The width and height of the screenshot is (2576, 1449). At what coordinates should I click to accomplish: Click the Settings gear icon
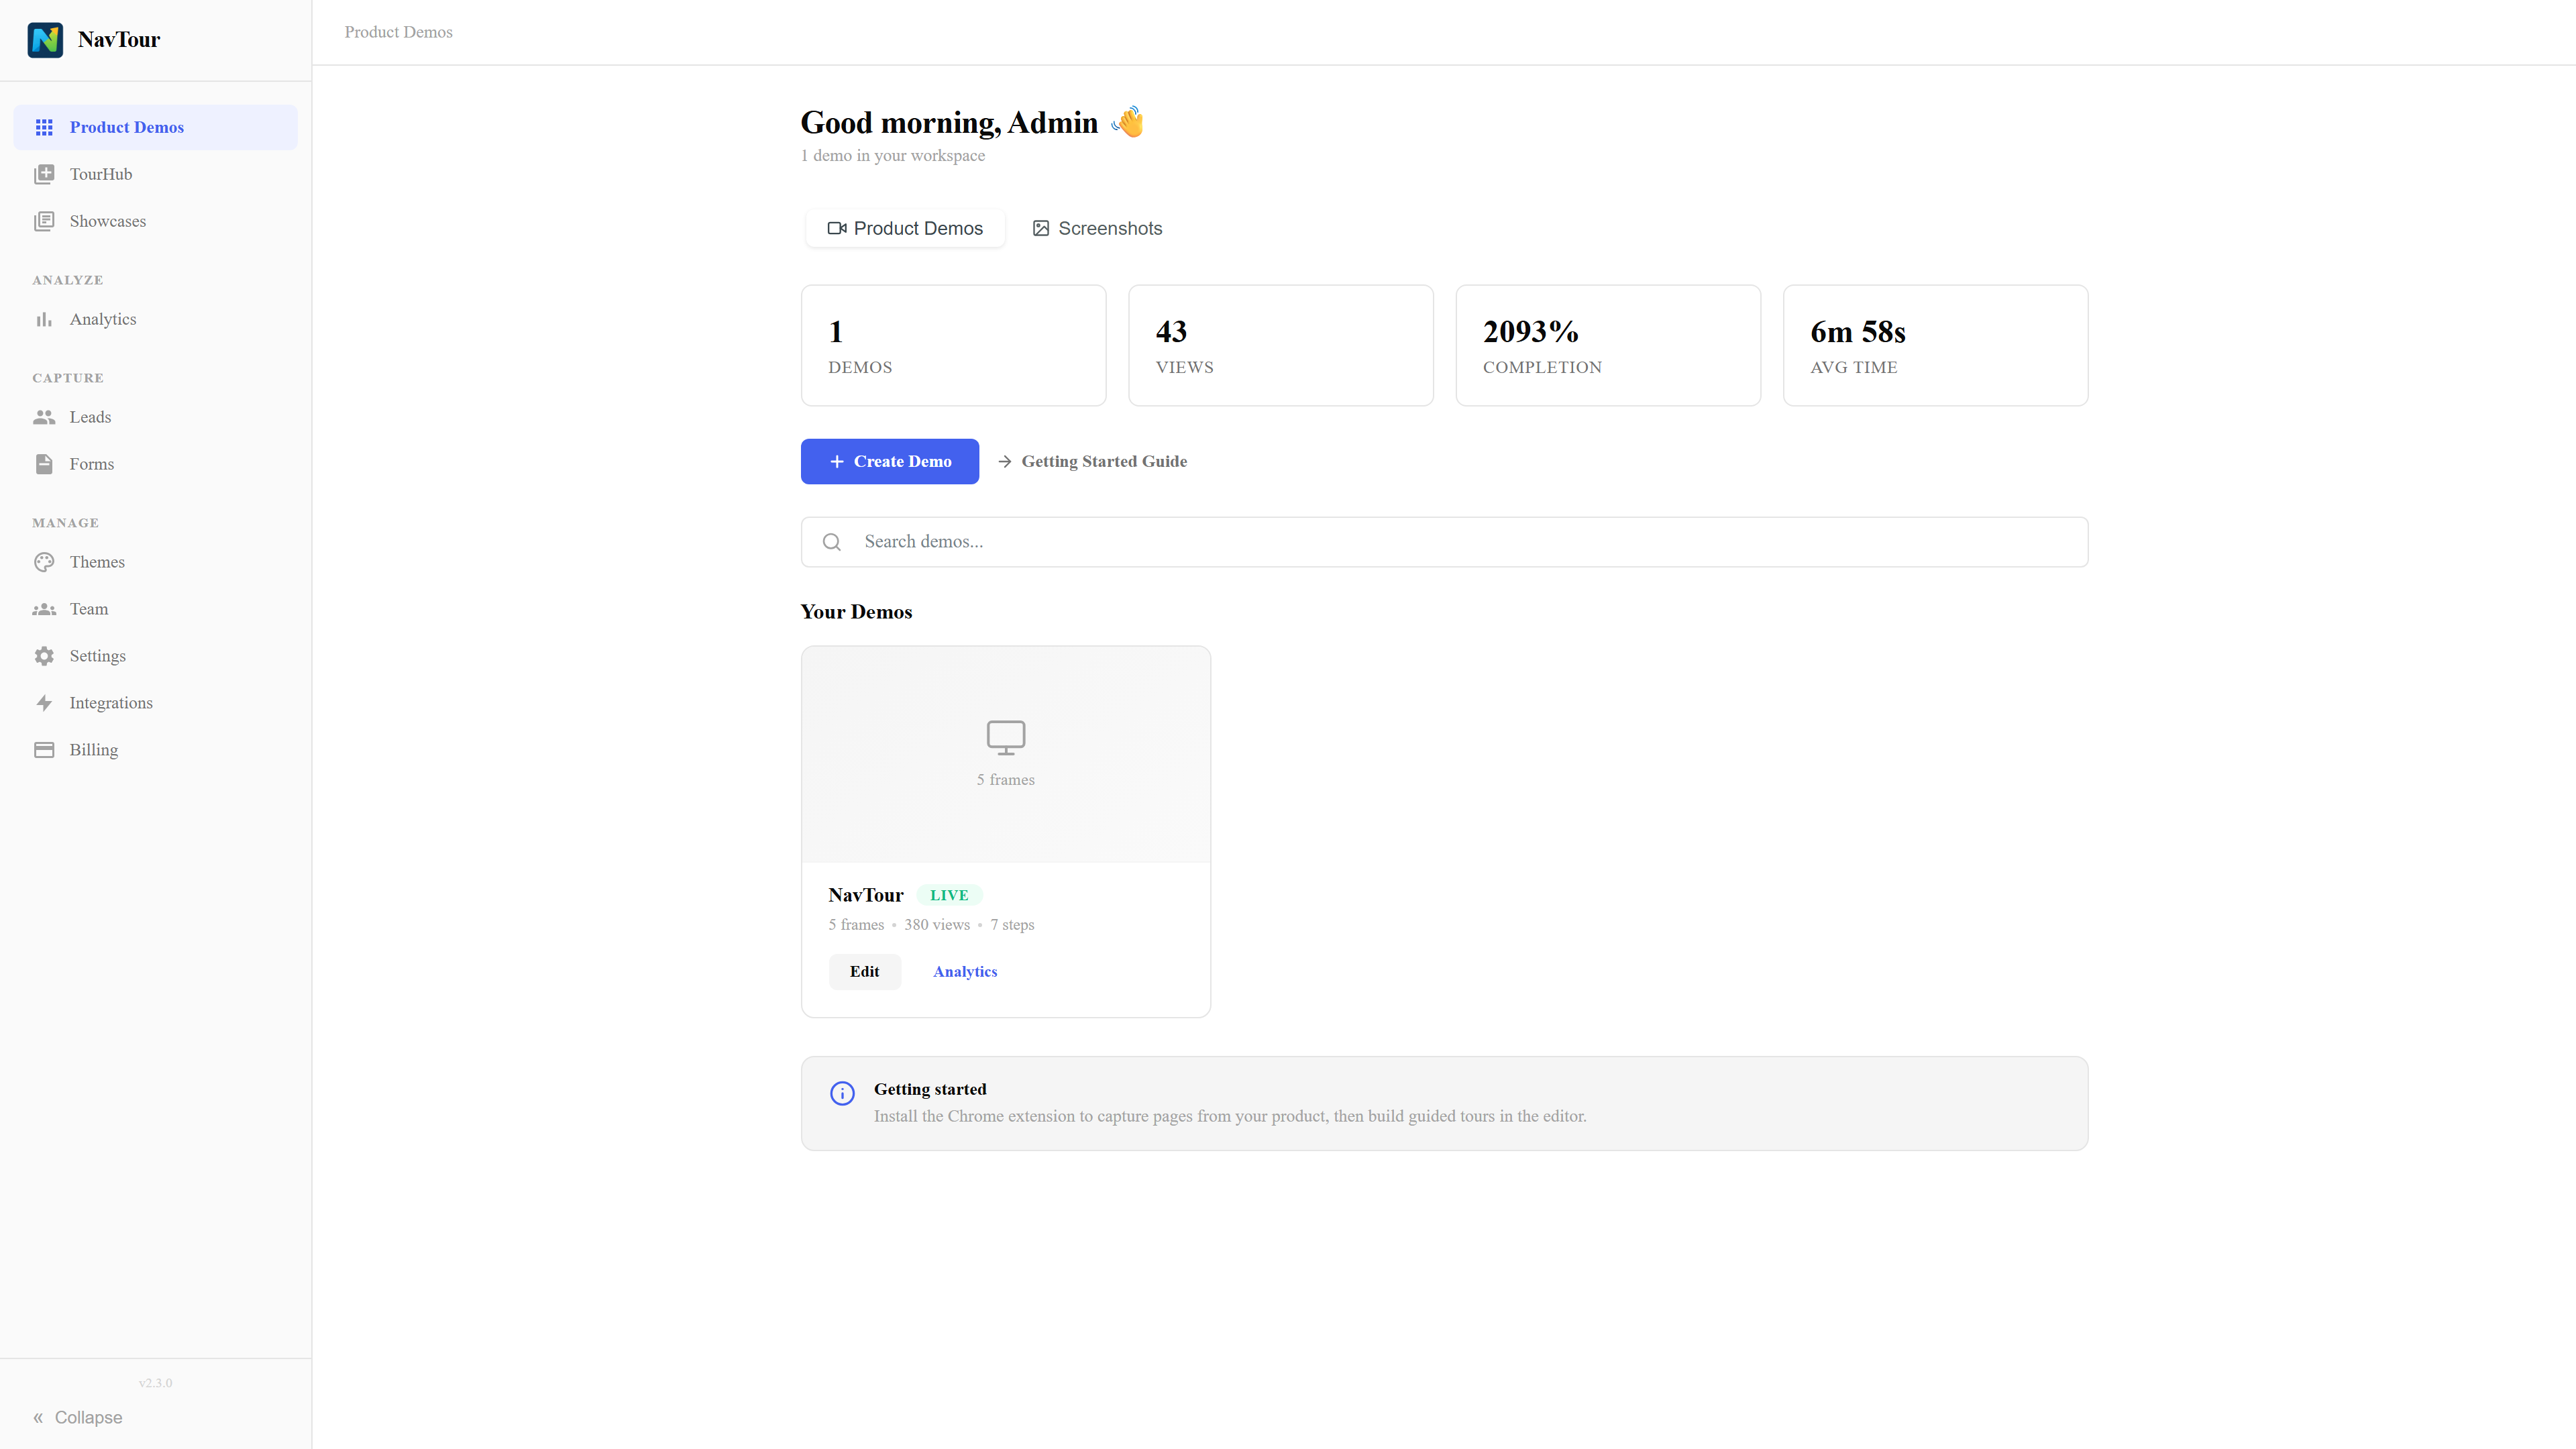tap(44, 656)
